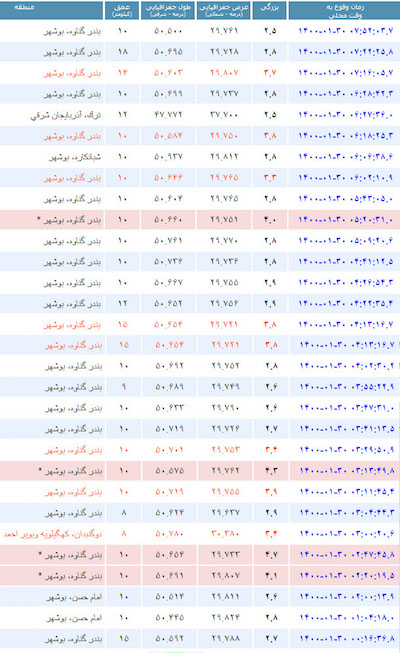The width and height of the screenshot is (400, 653).
Task: Click the longitude value '۵۰.۵۷۵'
Action: point(170,471)
